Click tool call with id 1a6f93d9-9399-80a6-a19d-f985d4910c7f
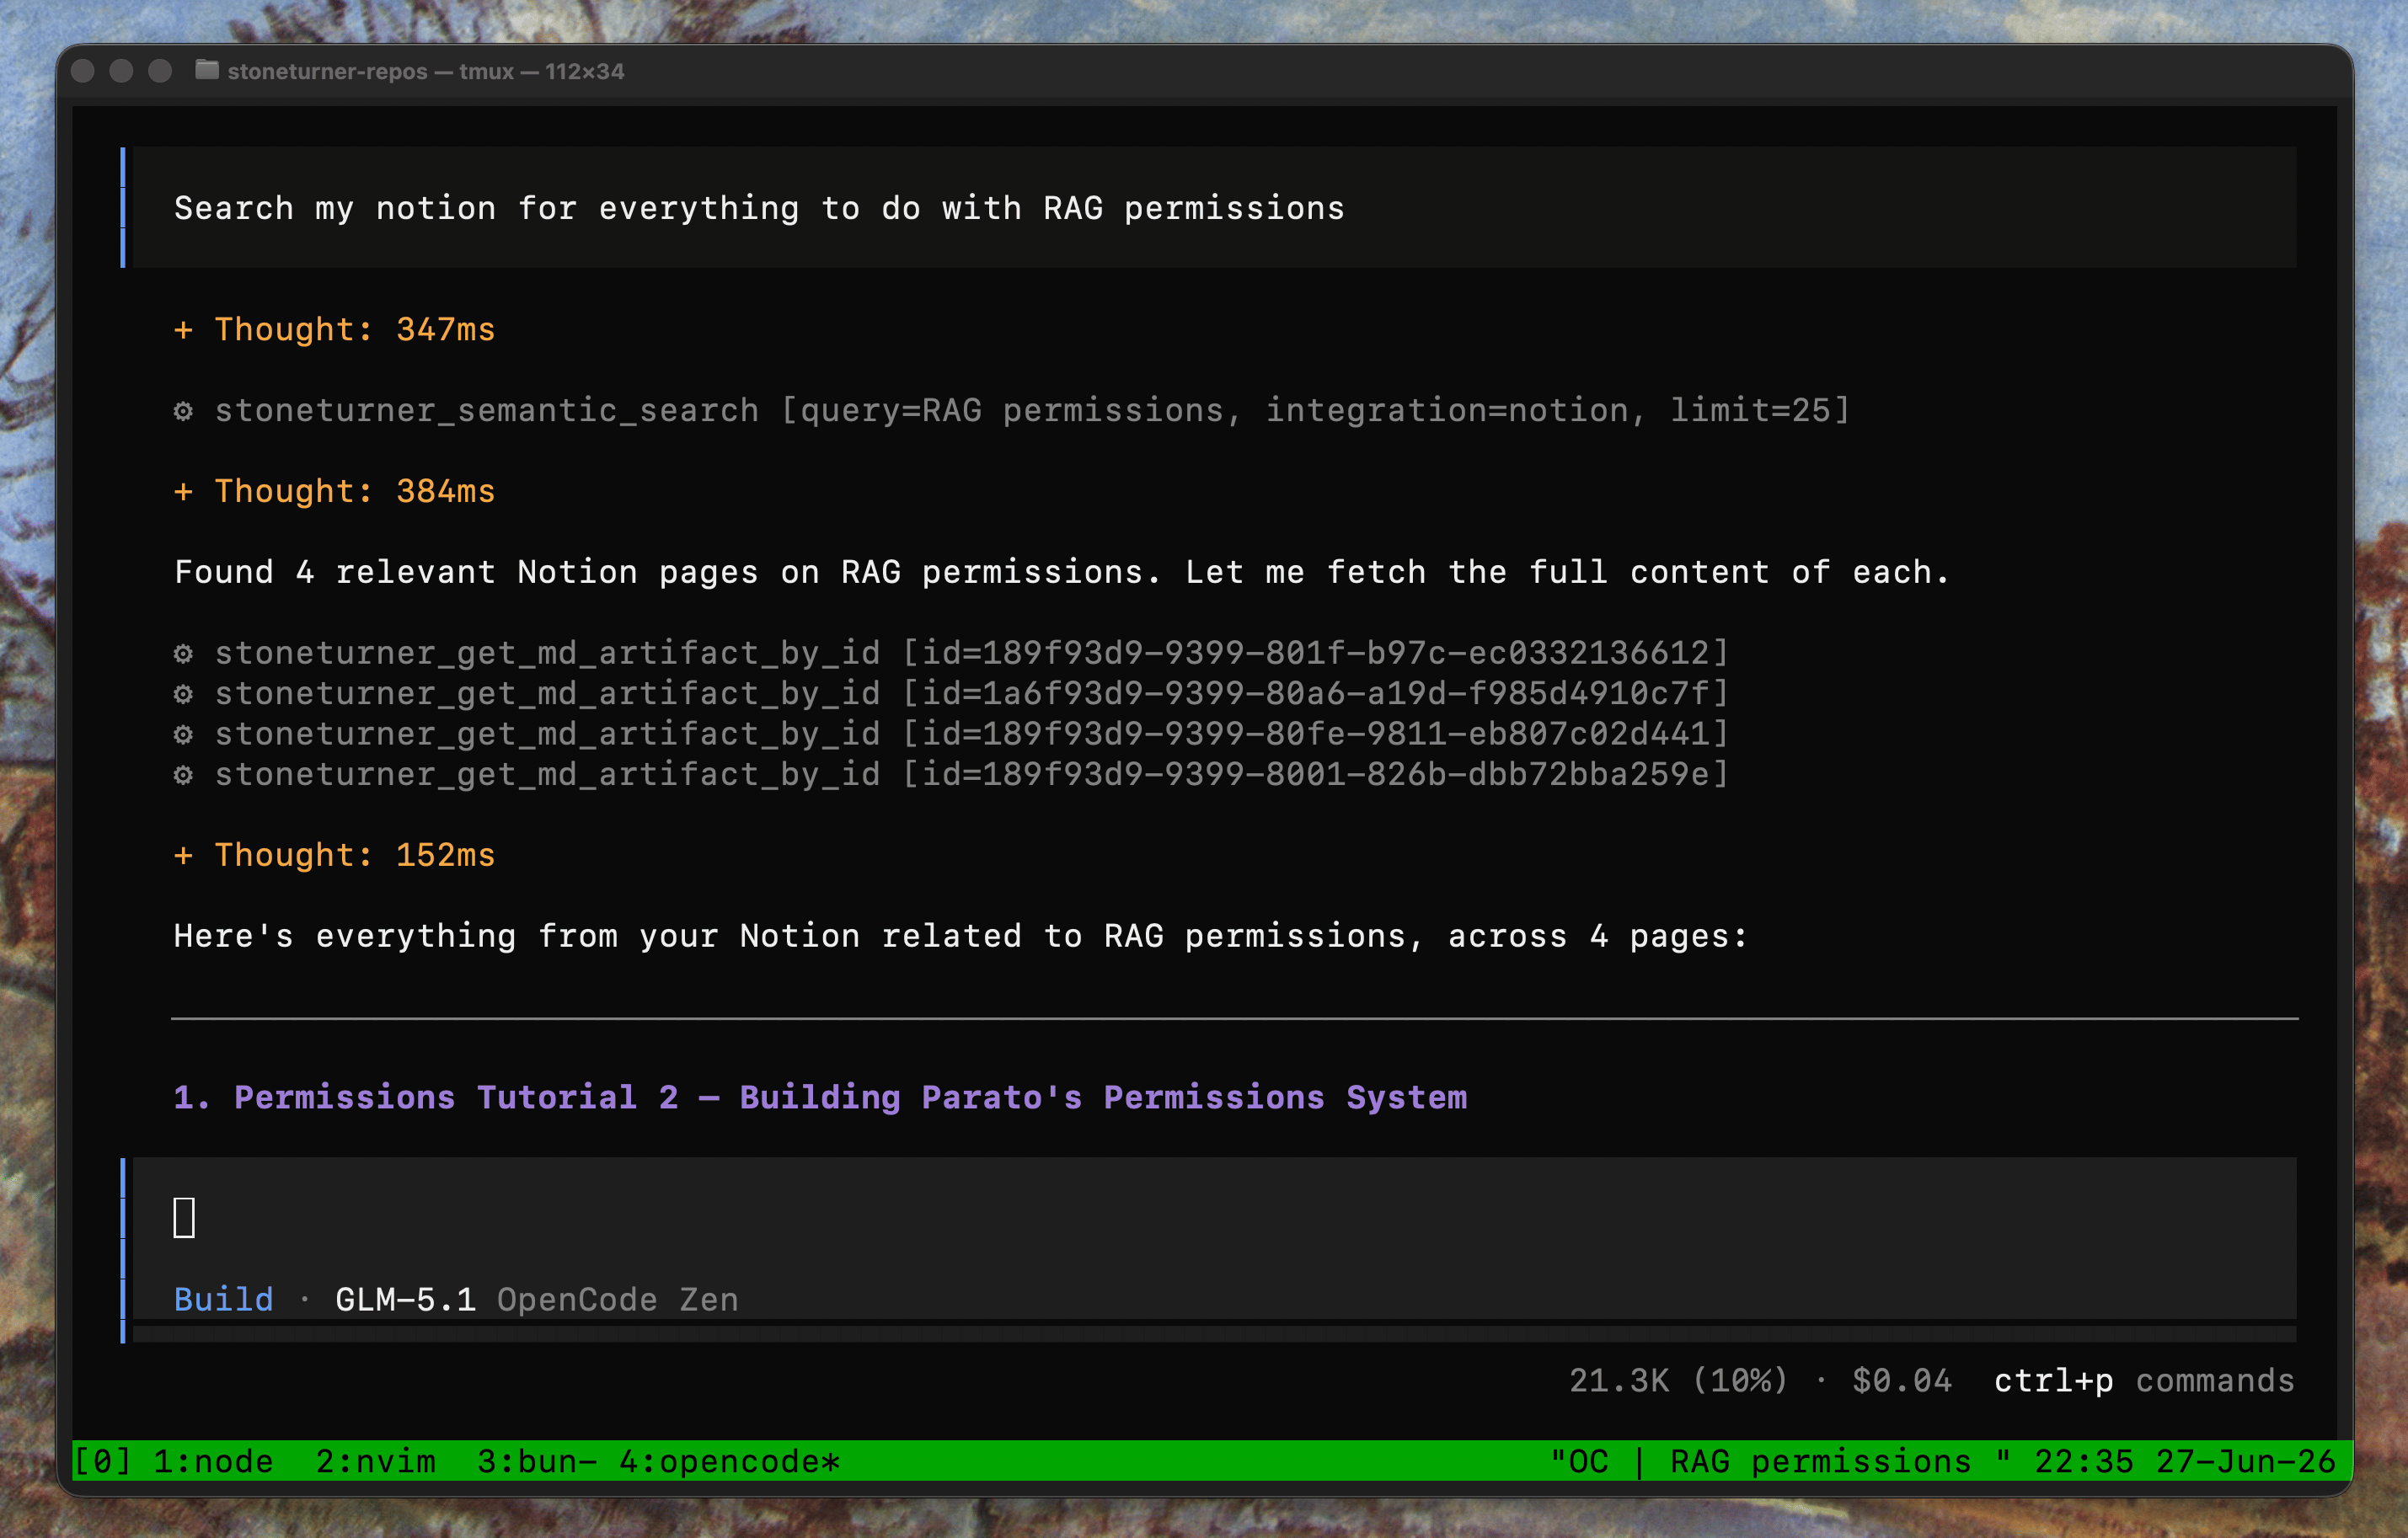Image resolution: width=2408 pixels, height=1538 pixels. click(951, 694)
